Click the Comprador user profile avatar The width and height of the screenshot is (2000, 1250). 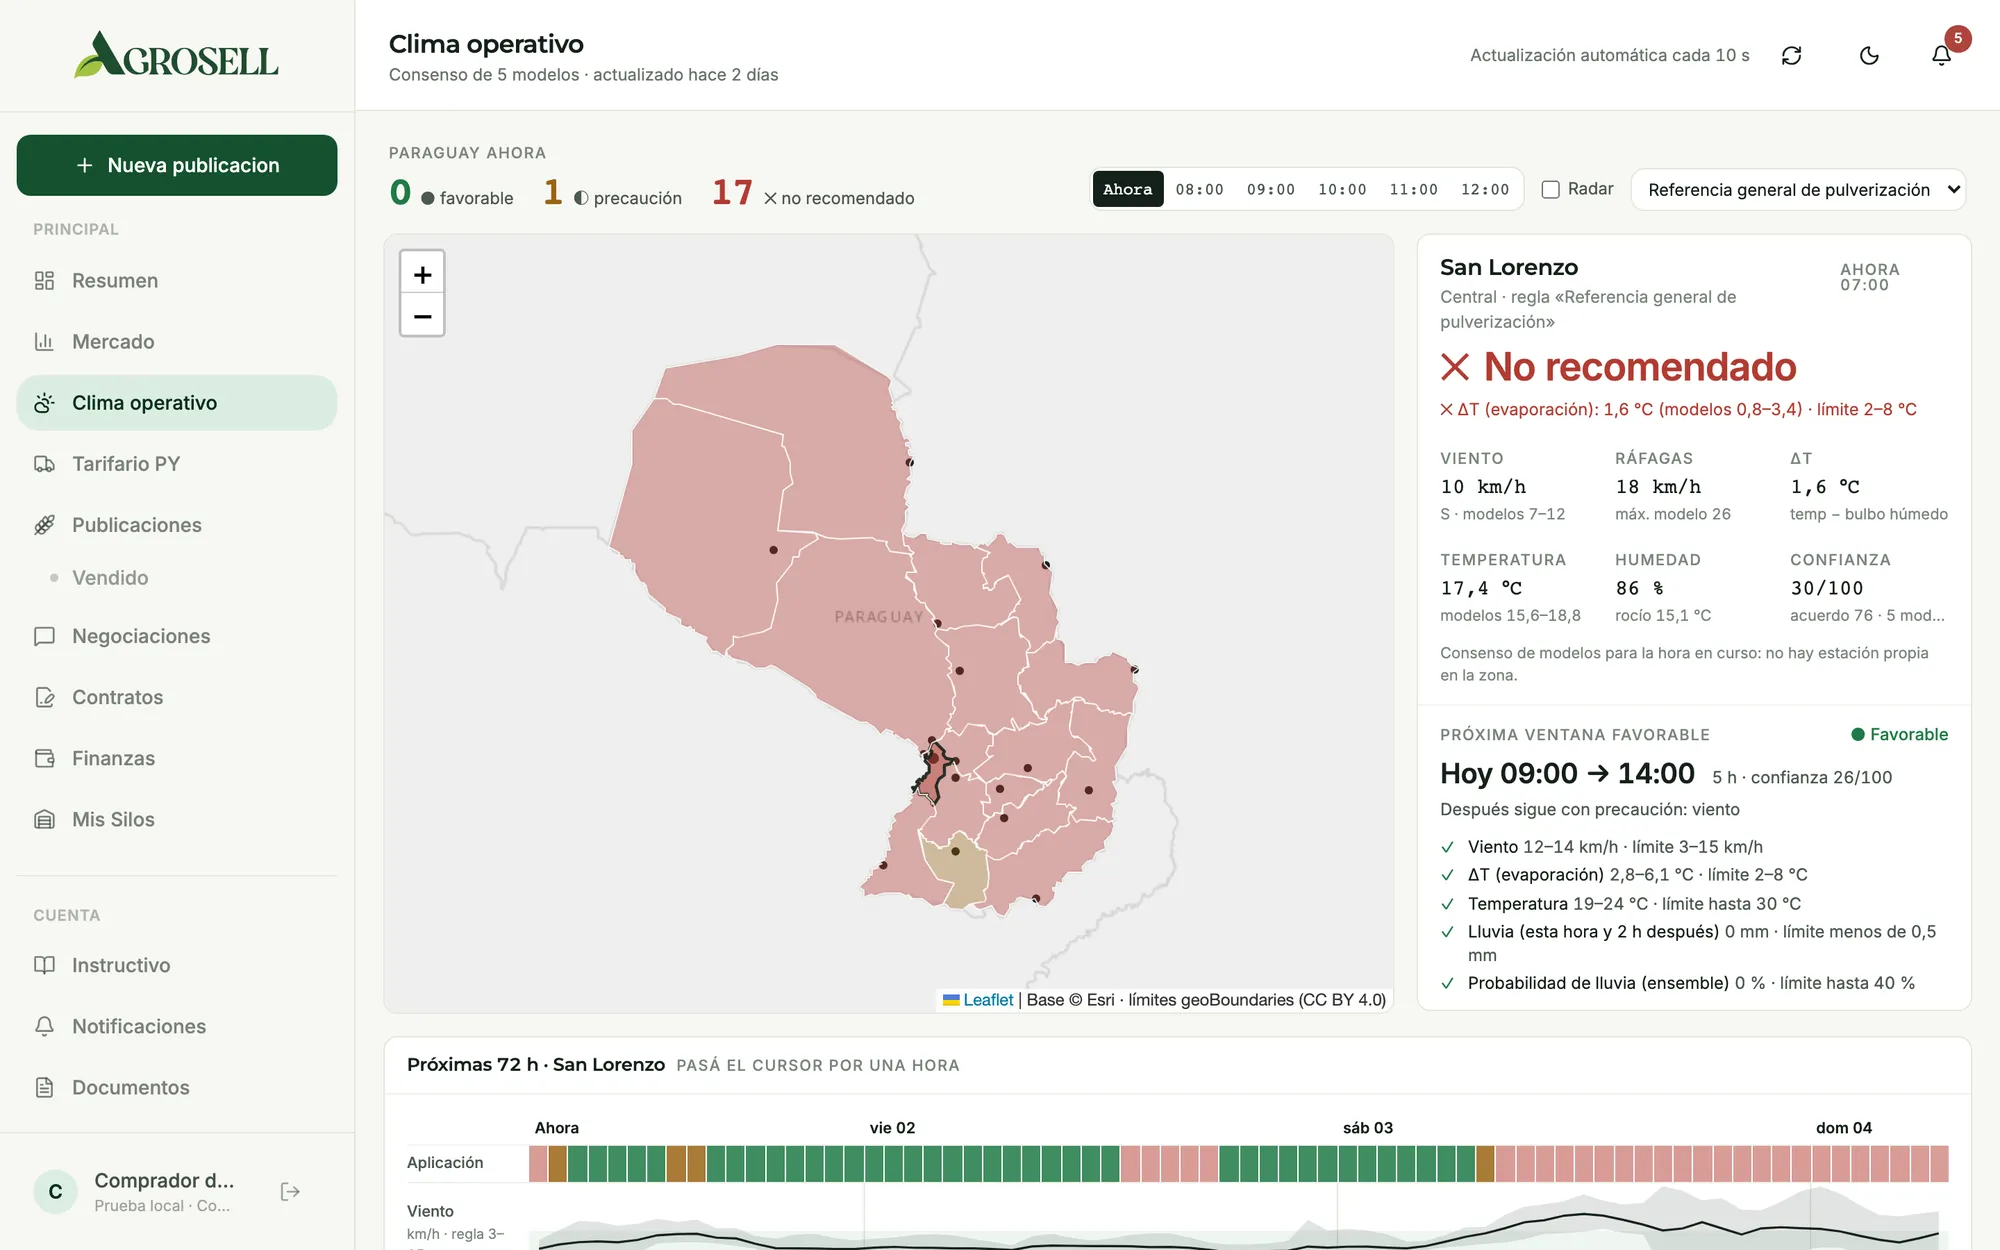(56, 1191)
